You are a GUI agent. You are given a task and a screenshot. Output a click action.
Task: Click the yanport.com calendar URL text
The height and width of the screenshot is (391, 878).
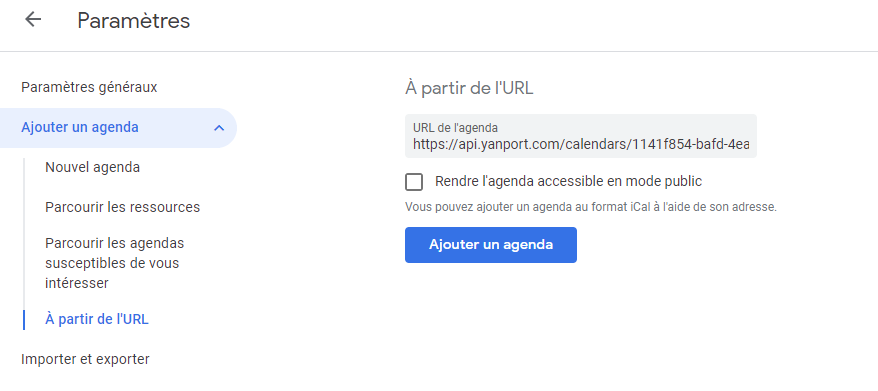click(581, 144)
